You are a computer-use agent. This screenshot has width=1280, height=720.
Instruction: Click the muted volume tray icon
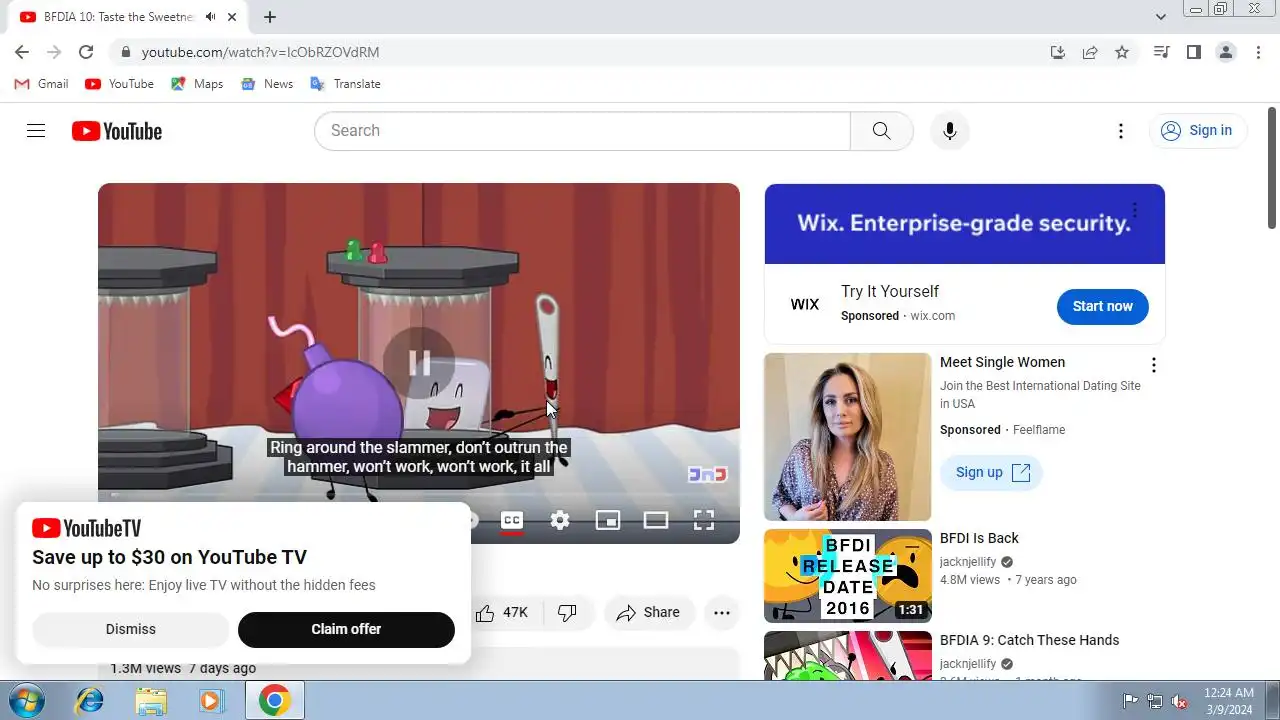pyautogui.click(x=1180, y=701)
